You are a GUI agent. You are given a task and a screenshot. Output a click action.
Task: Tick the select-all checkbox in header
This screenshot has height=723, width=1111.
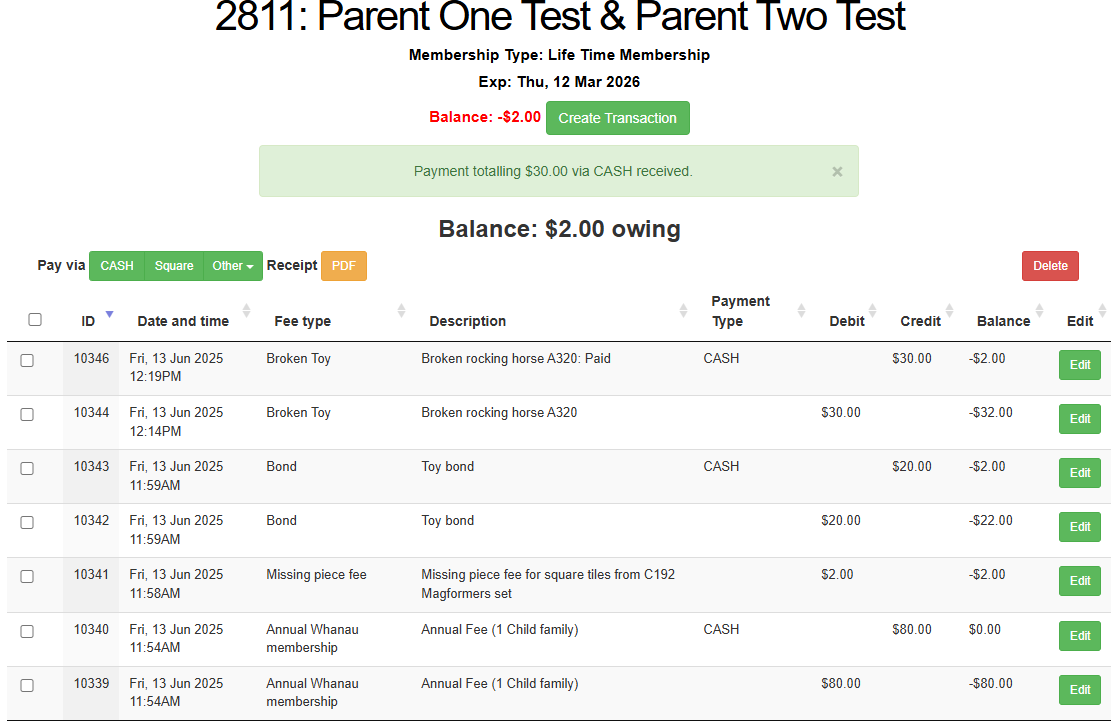35,320
